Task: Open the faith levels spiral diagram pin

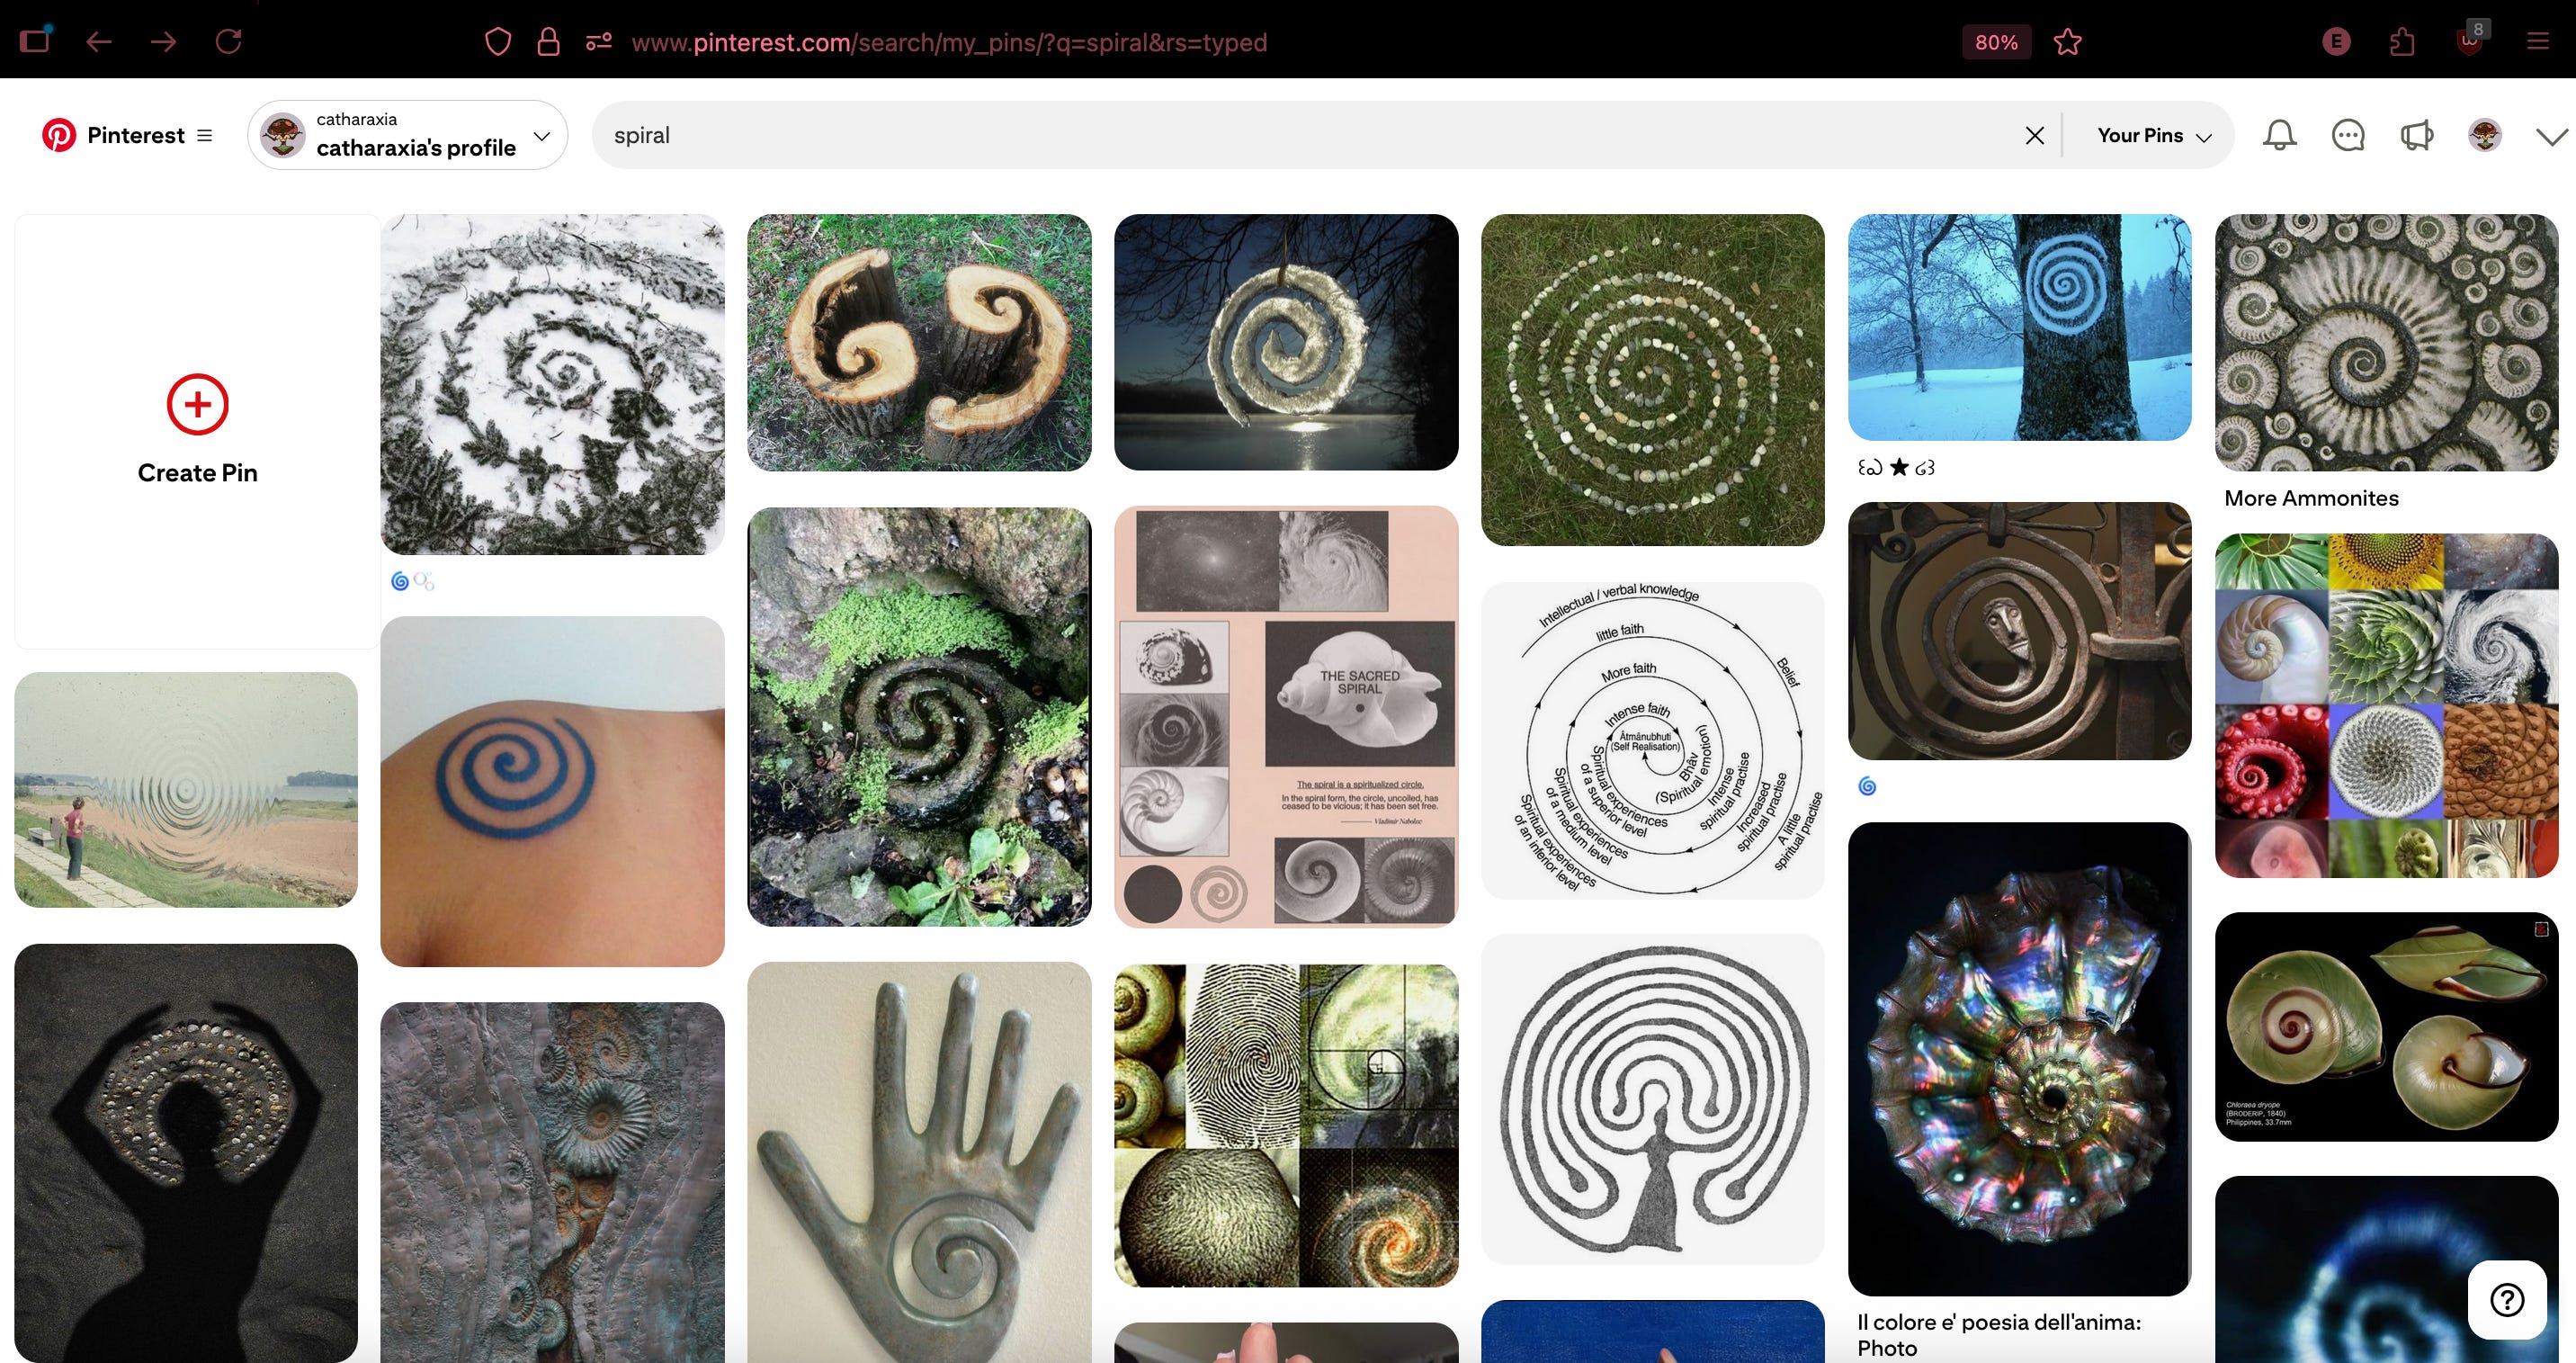Action: pyautogui.click(x=1653, y=740)
